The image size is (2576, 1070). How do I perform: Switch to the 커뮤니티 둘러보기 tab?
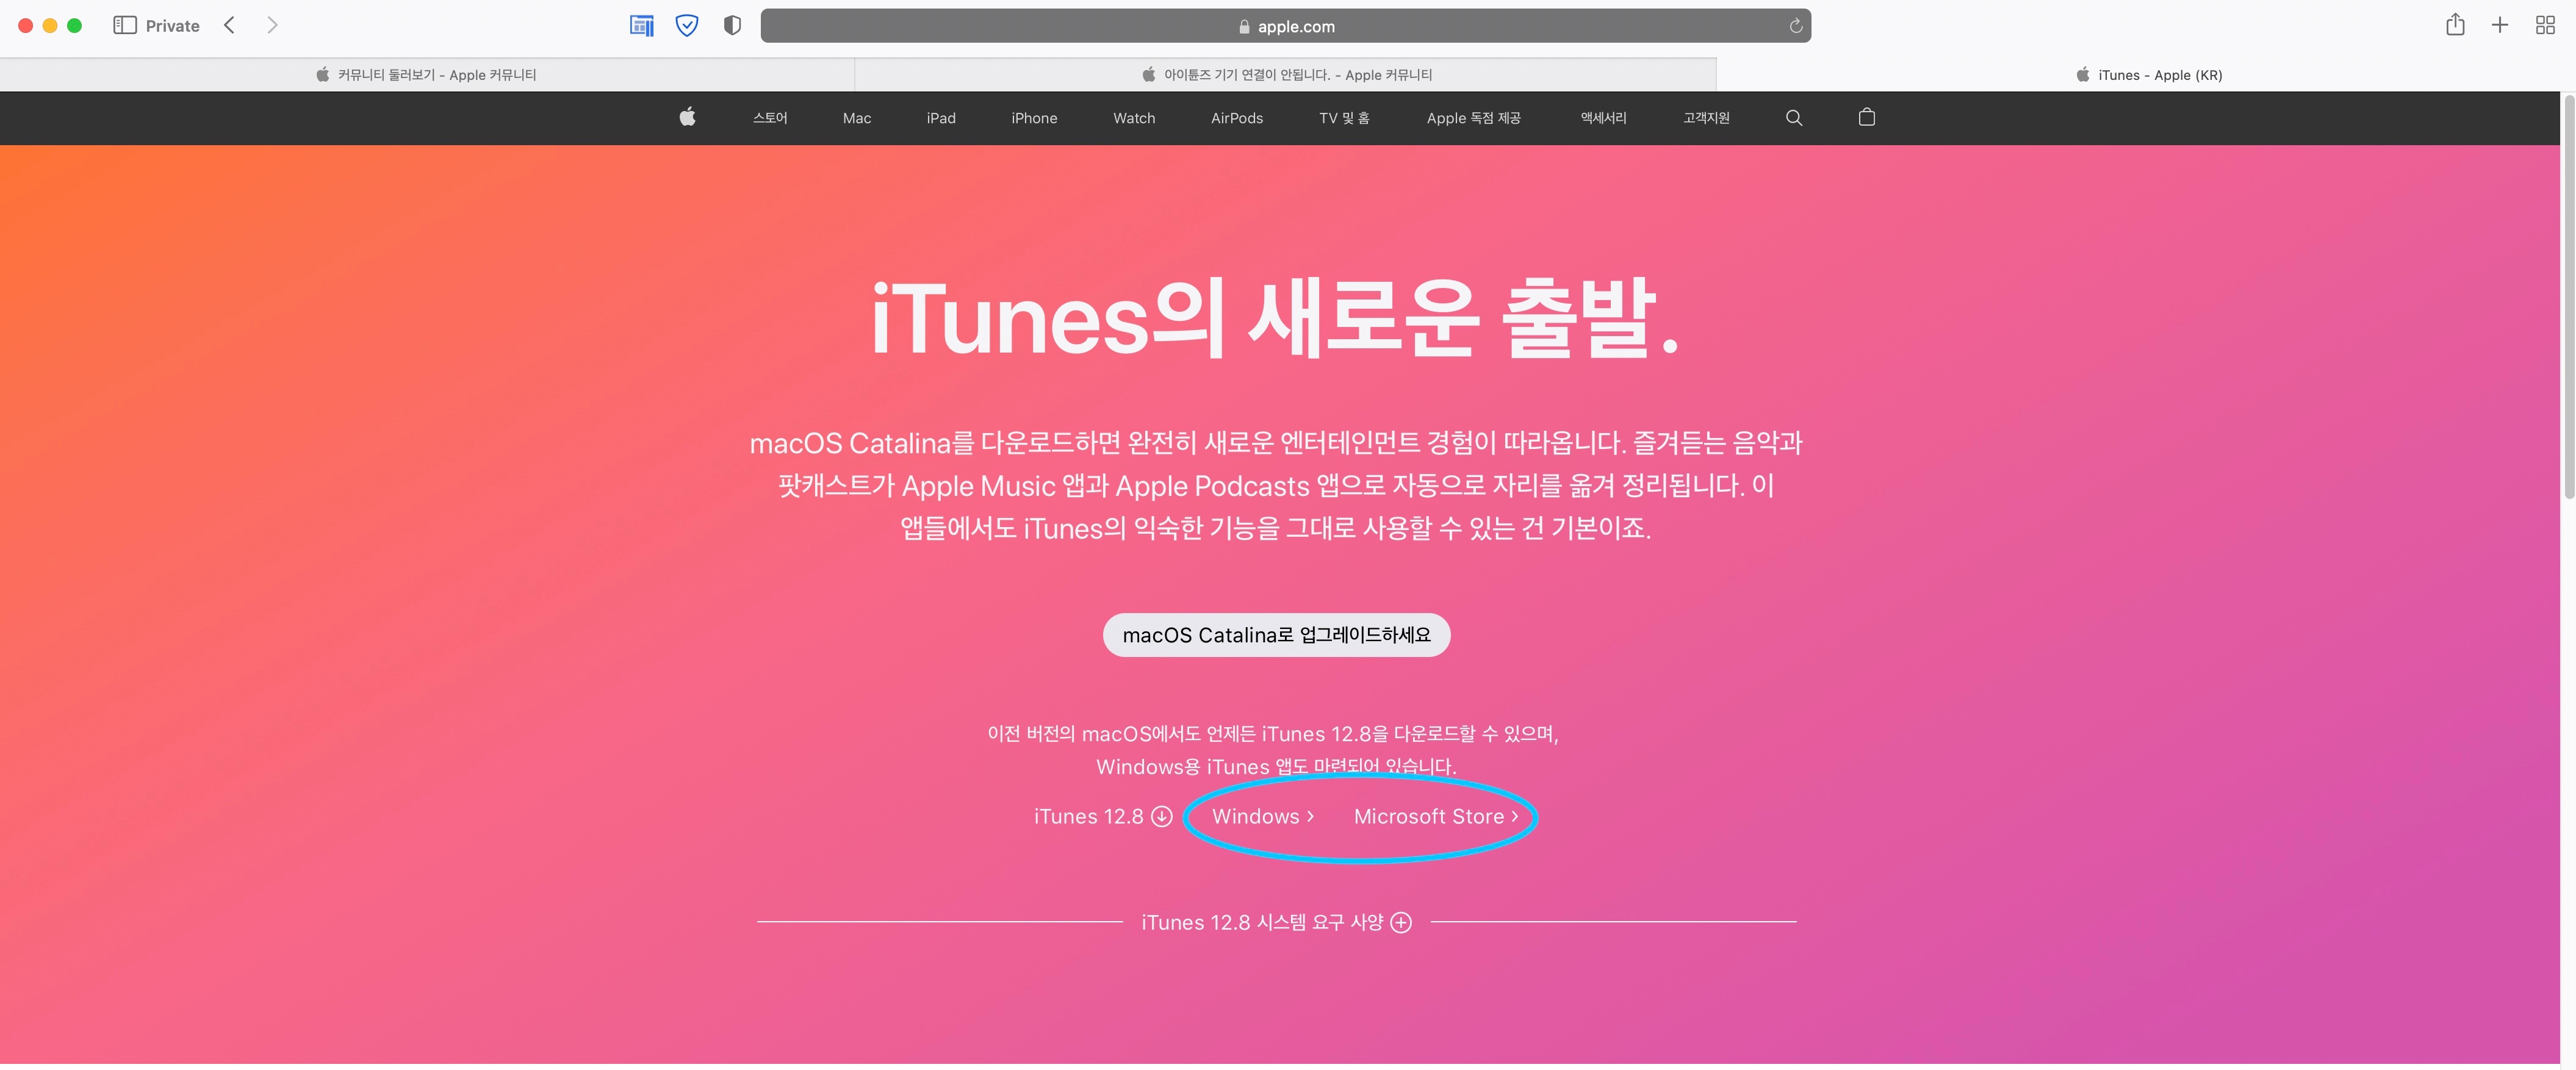(x=427, y=75)
